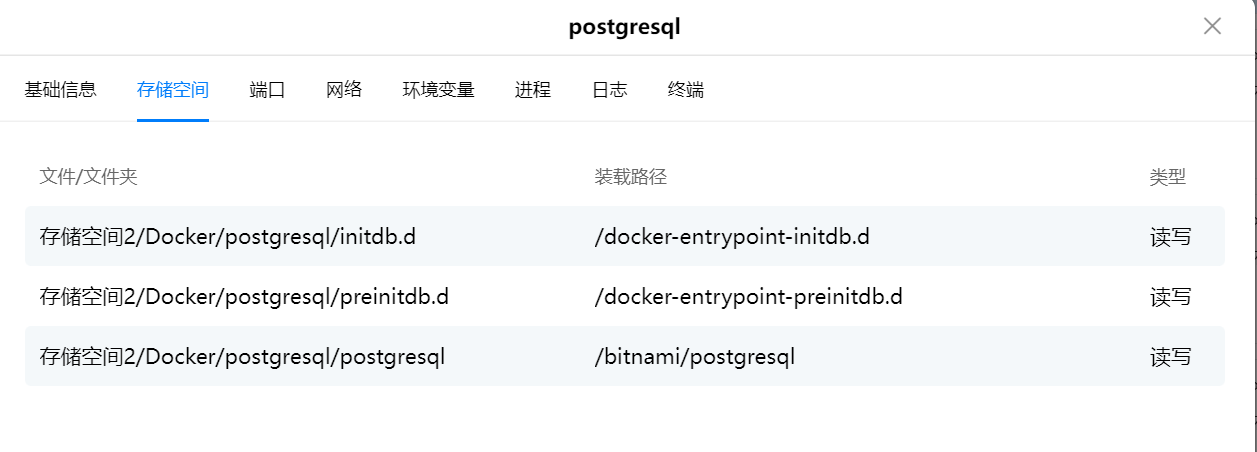1257x452 pixels.
Task: View the 日志 tab
Action: 610,89
